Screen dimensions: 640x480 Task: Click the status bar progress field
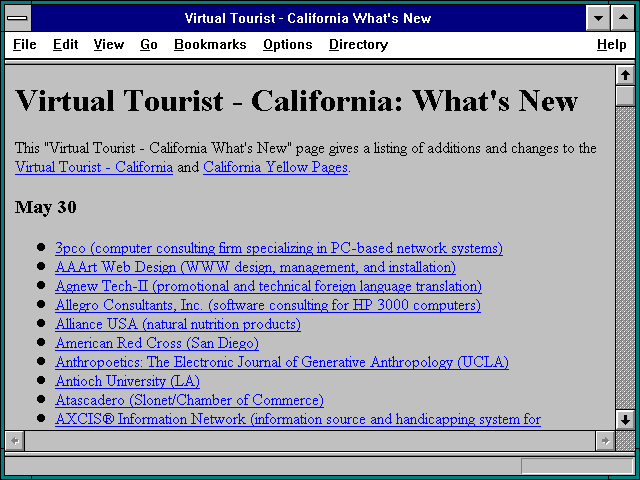tap(577, 465)
